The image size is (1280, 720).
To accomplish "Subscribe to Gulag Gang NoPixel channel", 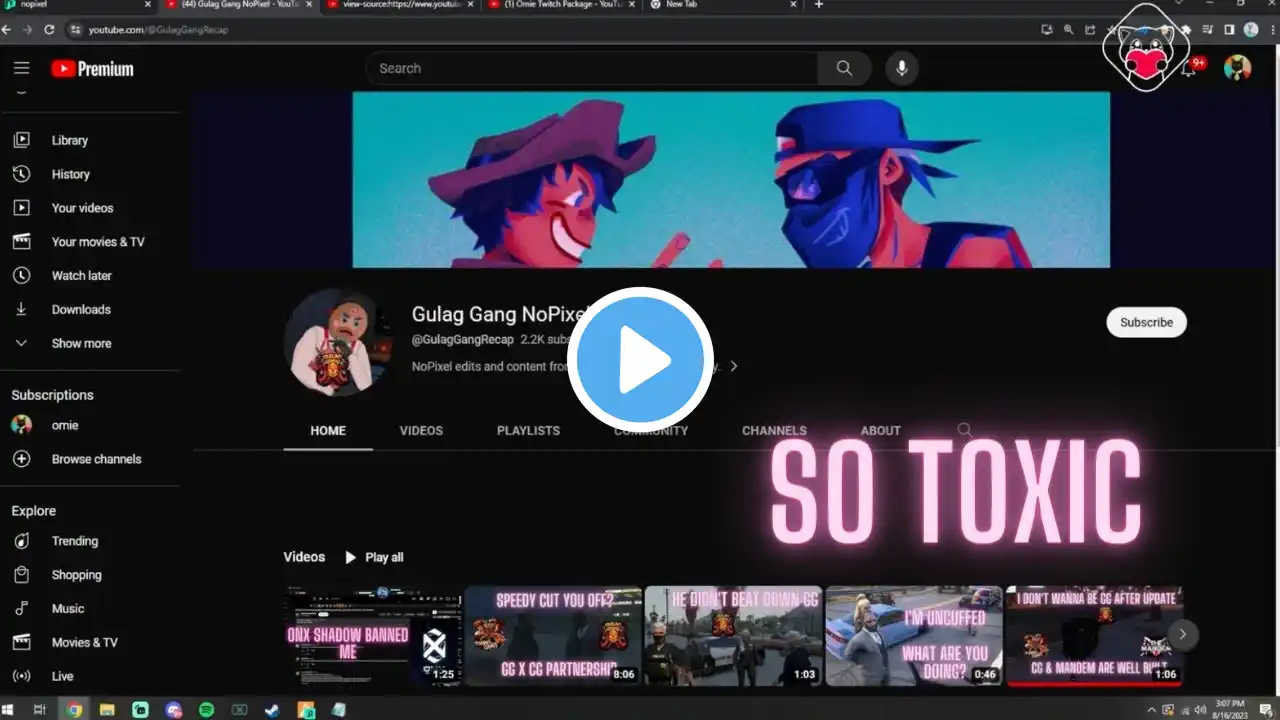I will pos(1146,322).
